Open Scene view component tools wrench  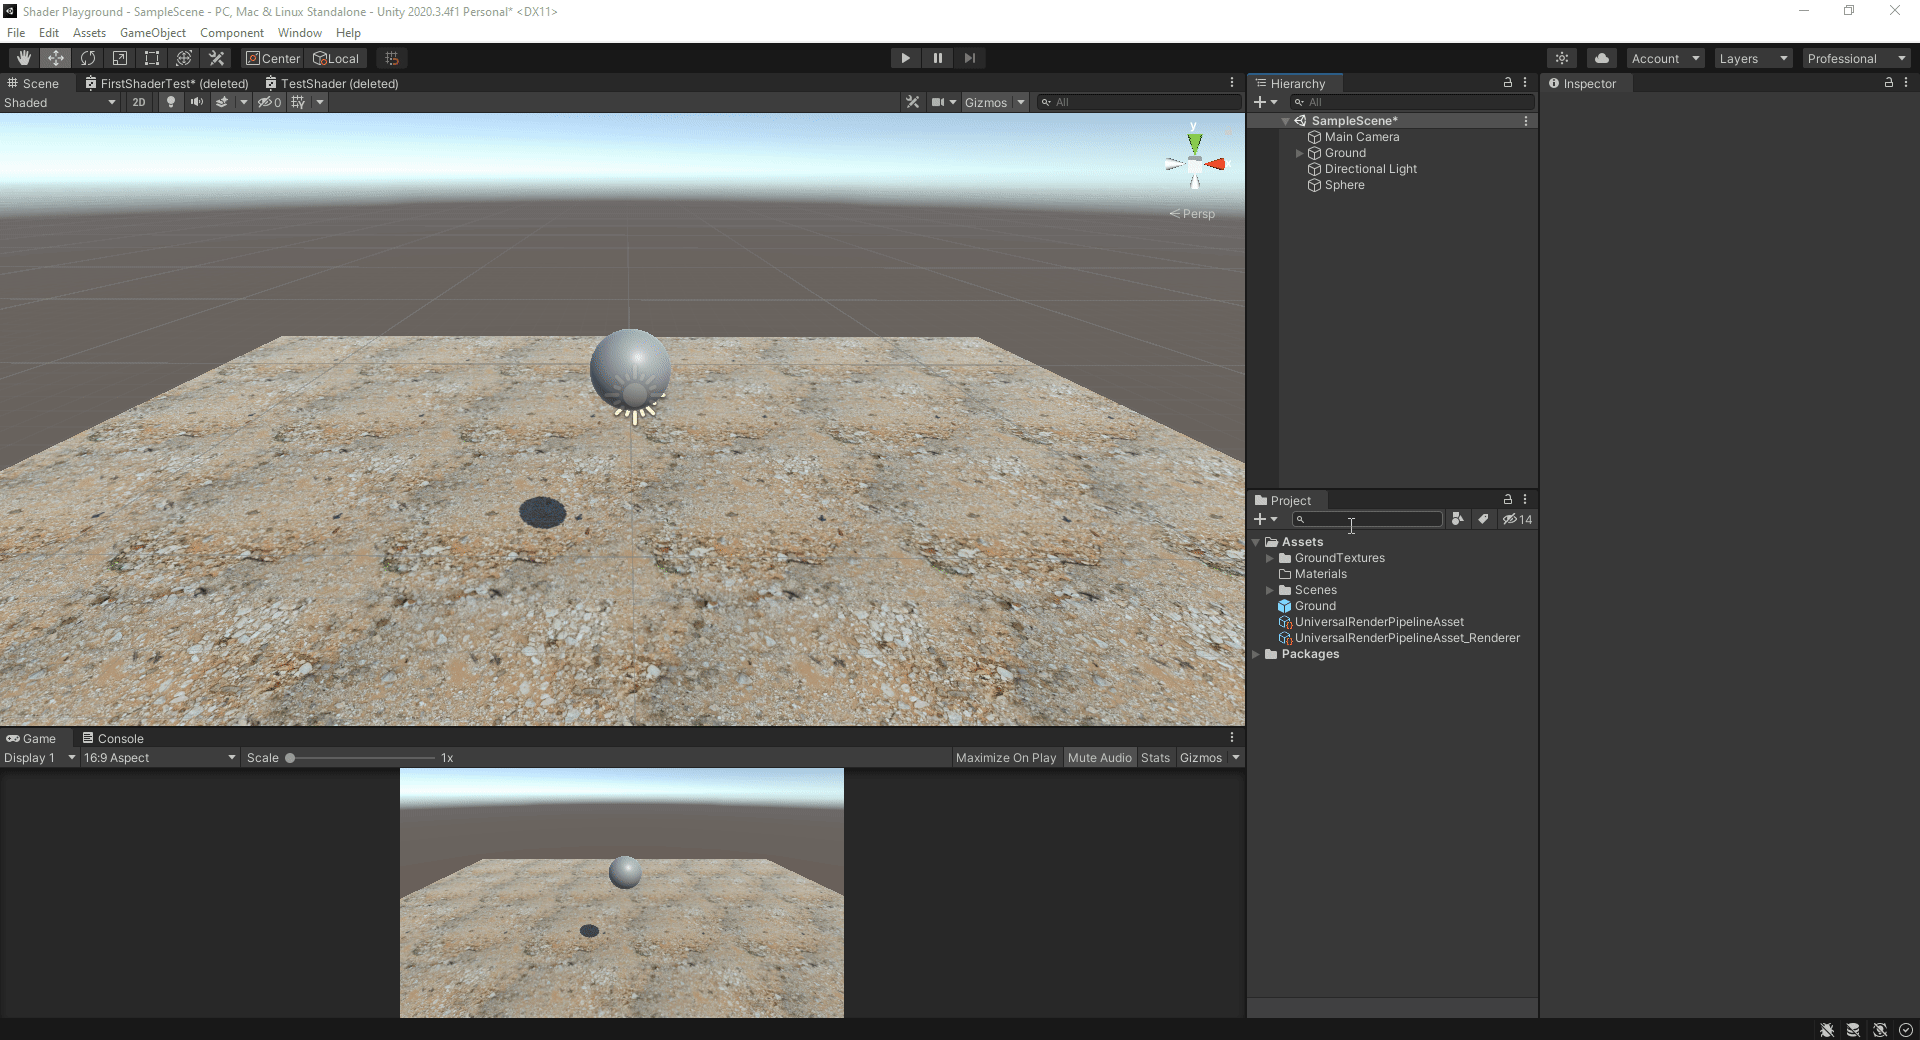[x=912, y=102]
